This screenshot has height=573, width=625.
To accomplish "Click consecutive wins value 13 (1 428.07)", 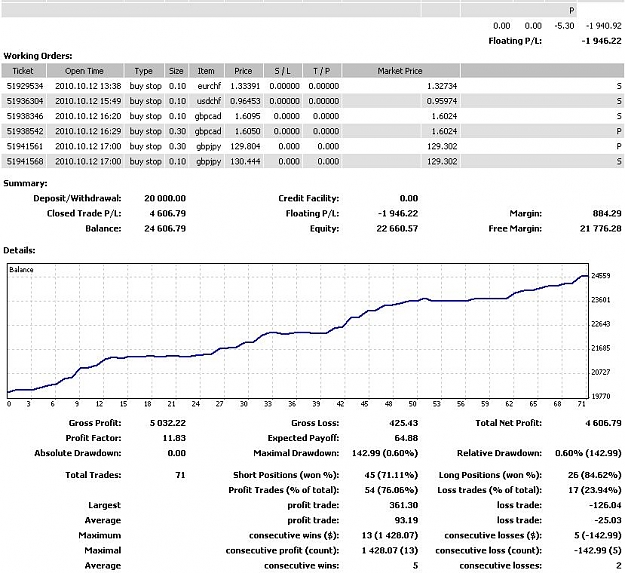I will [x=389, y=536].
